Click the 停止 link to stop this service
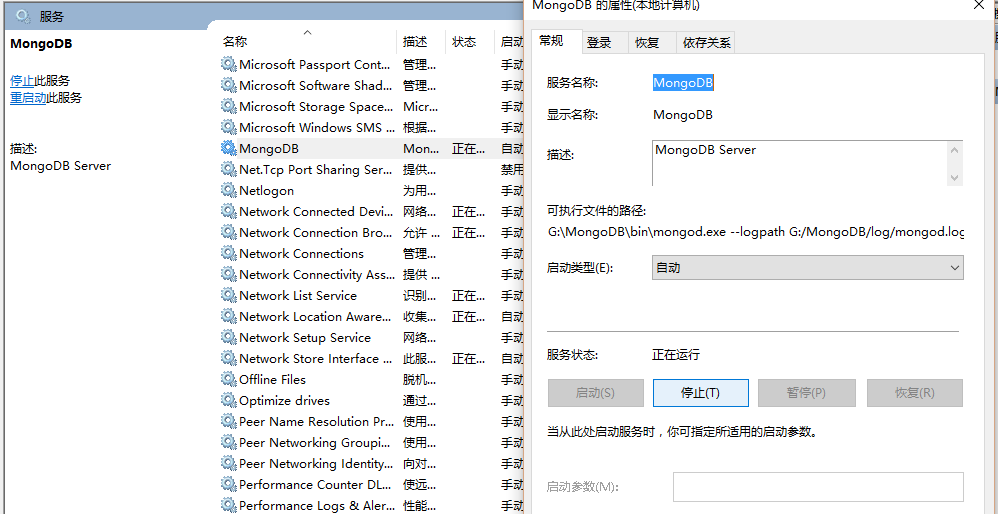998x514 pixels. tap(22, 81)
